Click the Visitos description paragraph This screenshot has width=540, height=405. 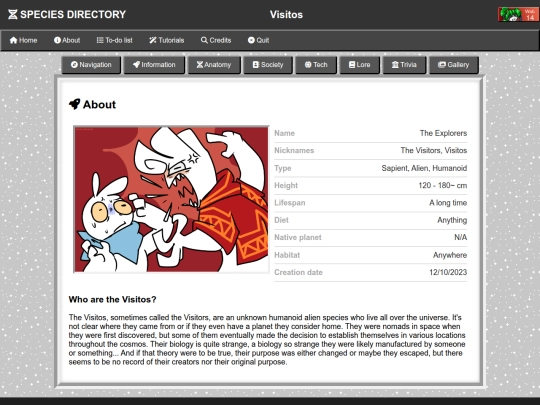pyautogui.click(x=267, y=340)
